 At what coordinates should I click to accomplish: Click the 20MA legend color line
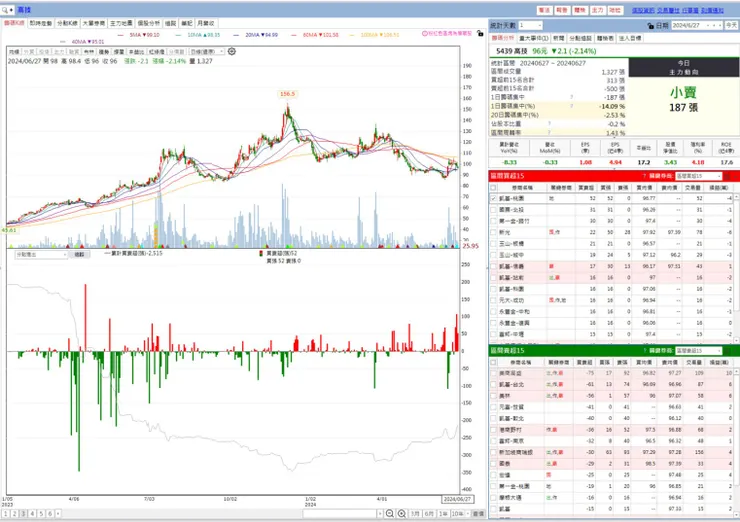[x=236, y=35]
